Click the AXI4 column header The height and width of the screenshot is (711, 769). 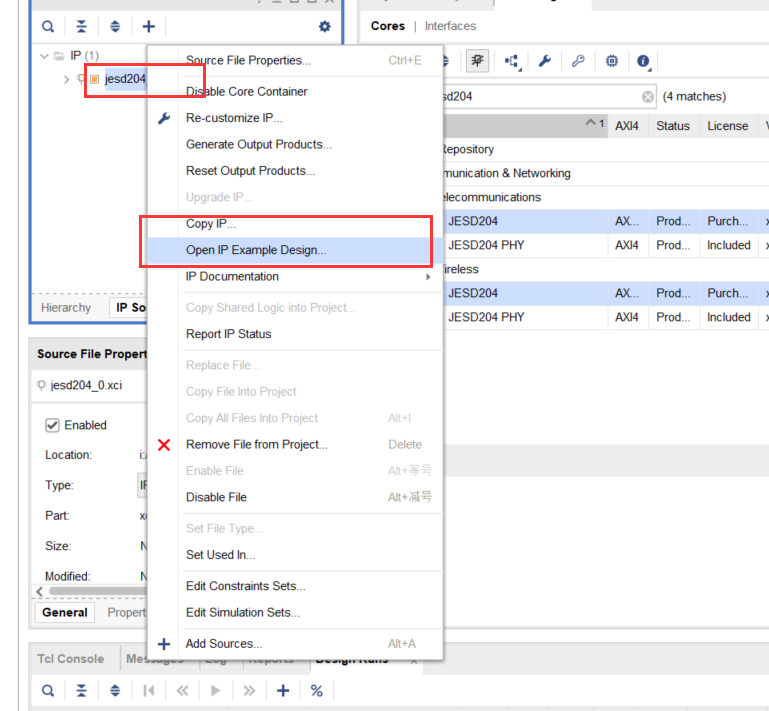(x=627, y=127)
